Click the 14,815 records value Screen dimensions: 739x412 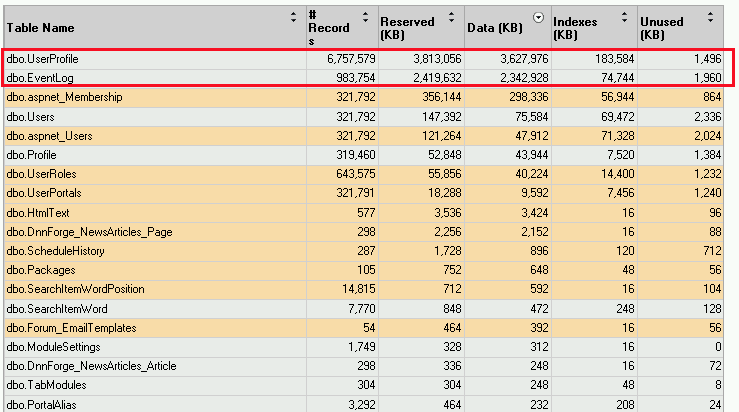[359, 289]
